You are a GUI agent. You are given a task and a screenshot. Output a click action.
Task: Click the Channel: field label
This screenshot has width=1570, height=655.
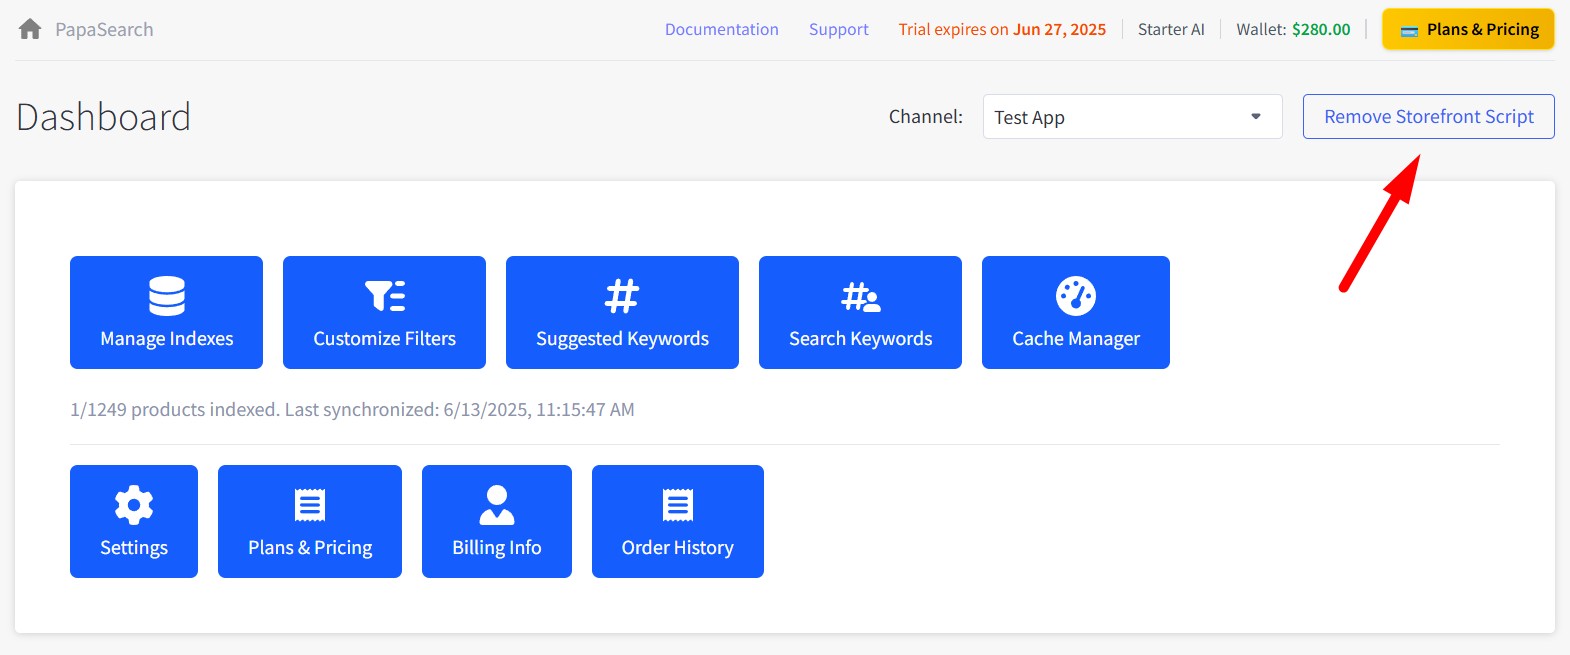(926, 117)
